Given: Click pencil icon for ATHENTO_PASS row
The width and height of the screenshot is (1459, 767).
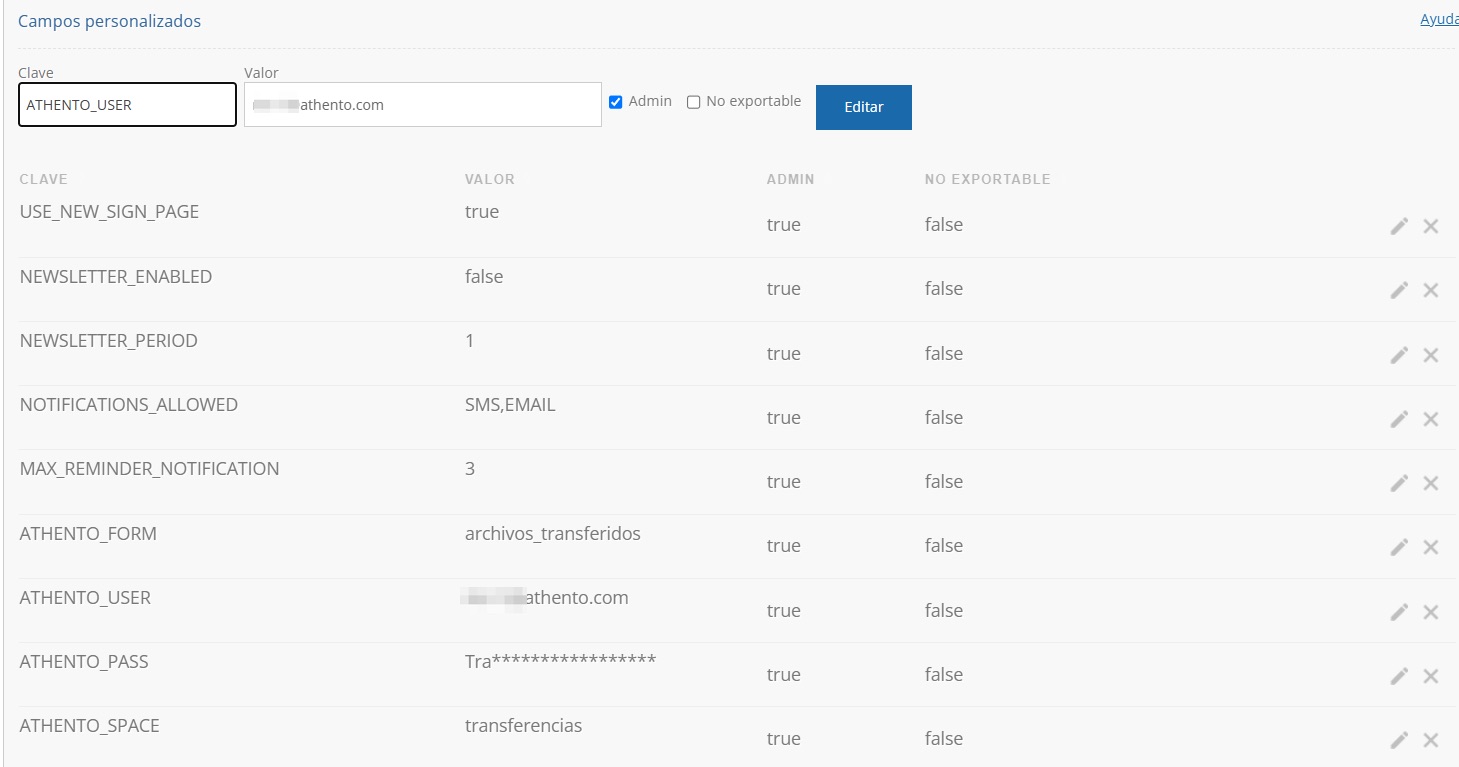Looking at the screenshot, I should 1399,676.
